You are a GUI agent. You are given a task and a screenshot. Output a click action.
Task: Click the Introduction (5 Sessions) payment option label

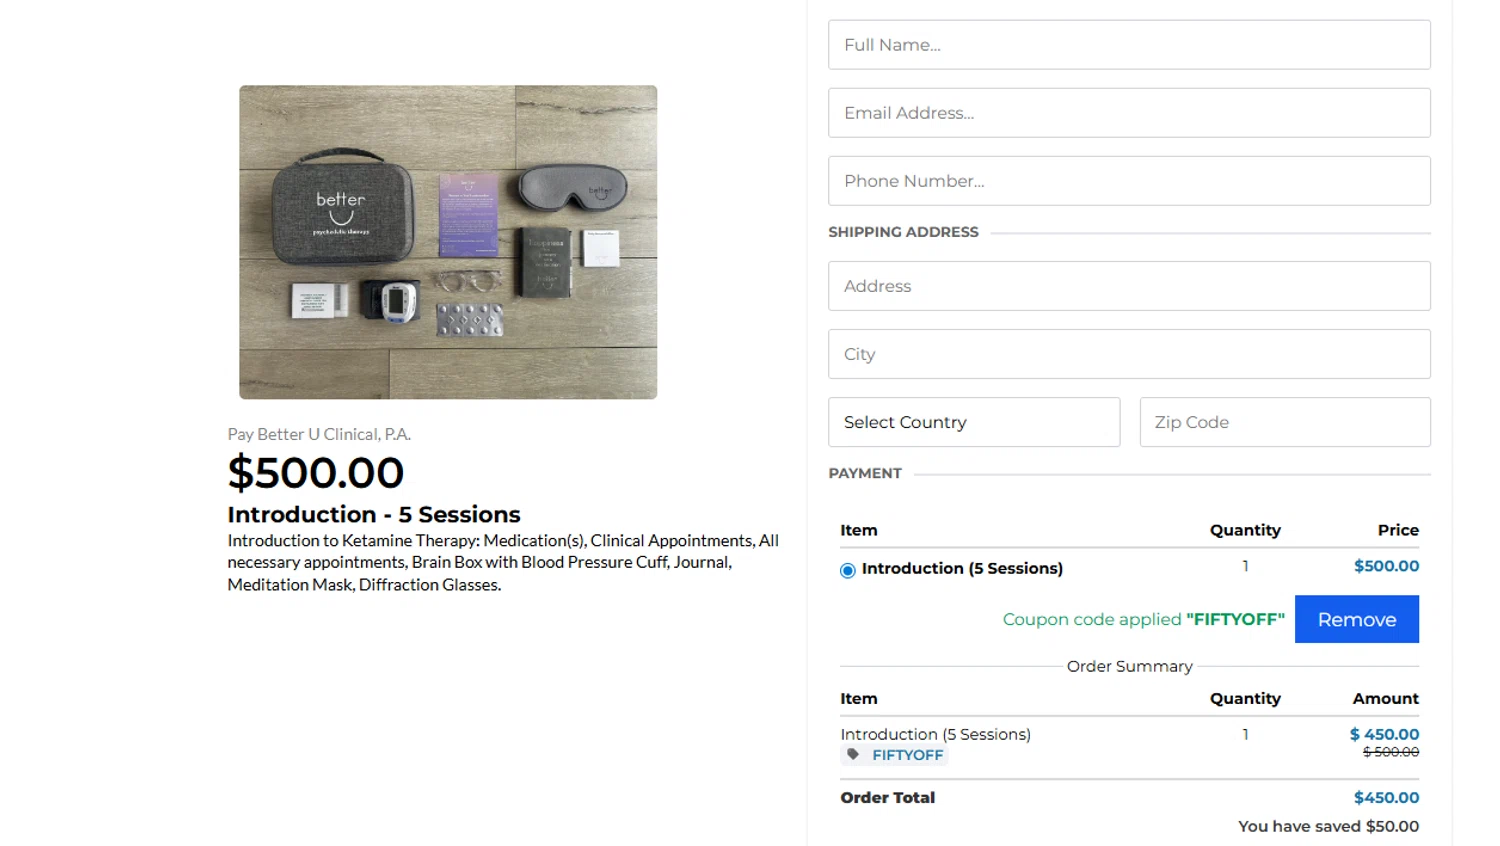(x=962, y=568)
